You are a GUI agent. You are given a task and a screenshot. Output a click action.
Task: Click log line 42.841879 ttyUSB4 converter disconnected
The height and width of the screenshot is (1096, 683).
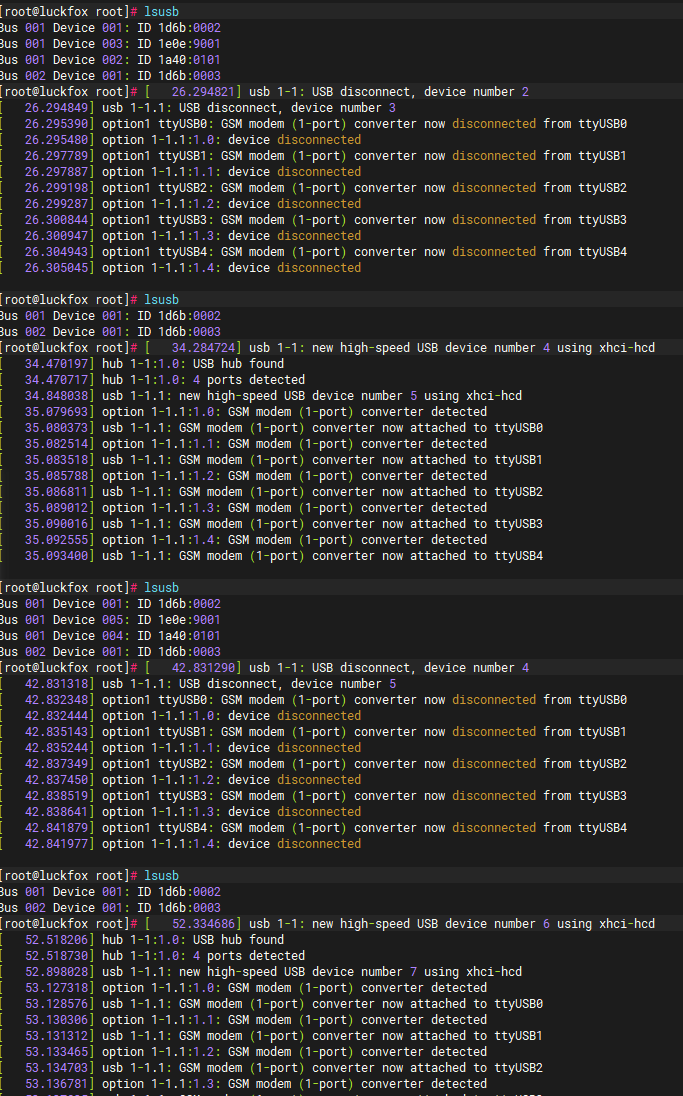click(x=314, y=828)
